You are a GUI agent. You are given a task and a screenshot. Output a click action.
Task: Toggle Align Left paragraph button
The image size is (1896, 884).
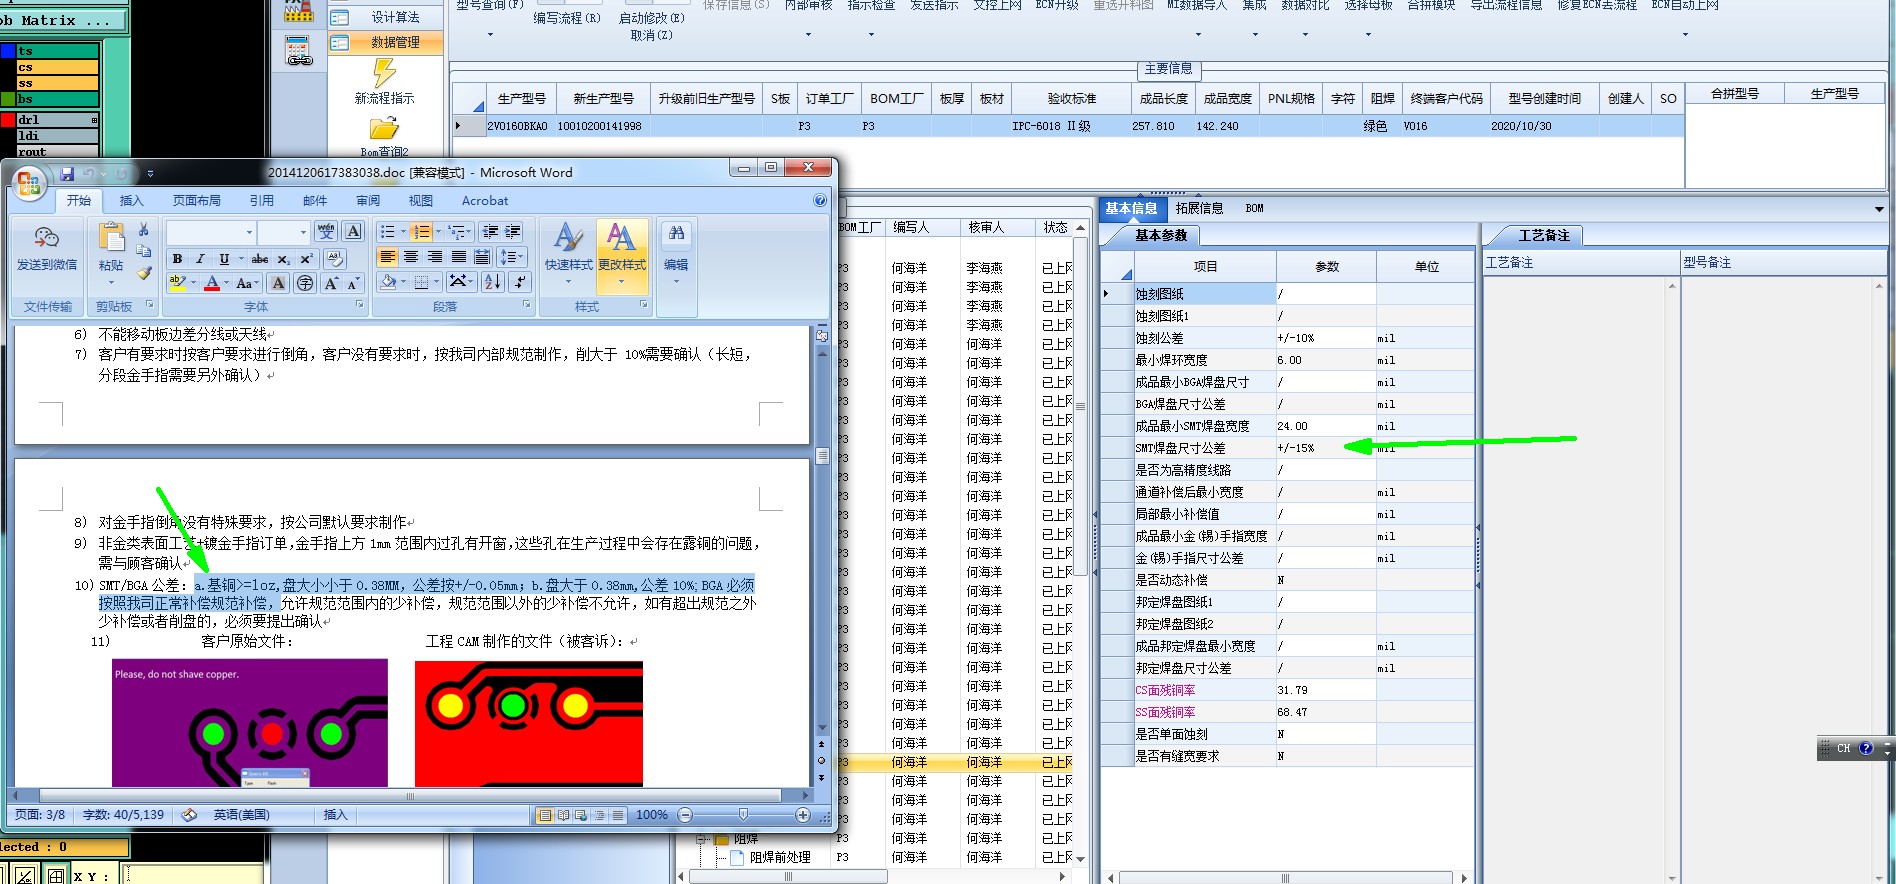(388, 257)
